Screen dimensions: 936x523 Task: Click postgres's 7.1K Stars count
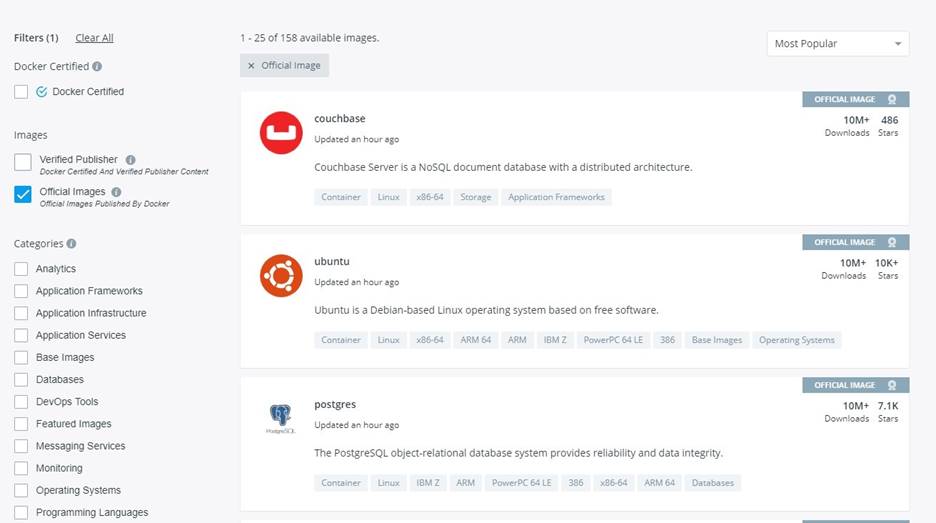[x=888, y=406]
